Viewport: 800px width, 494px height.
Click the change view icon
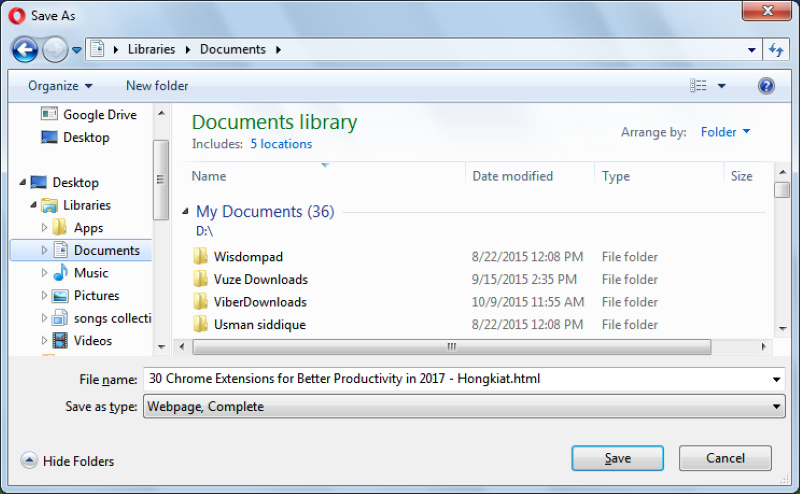tap(698, 86)
